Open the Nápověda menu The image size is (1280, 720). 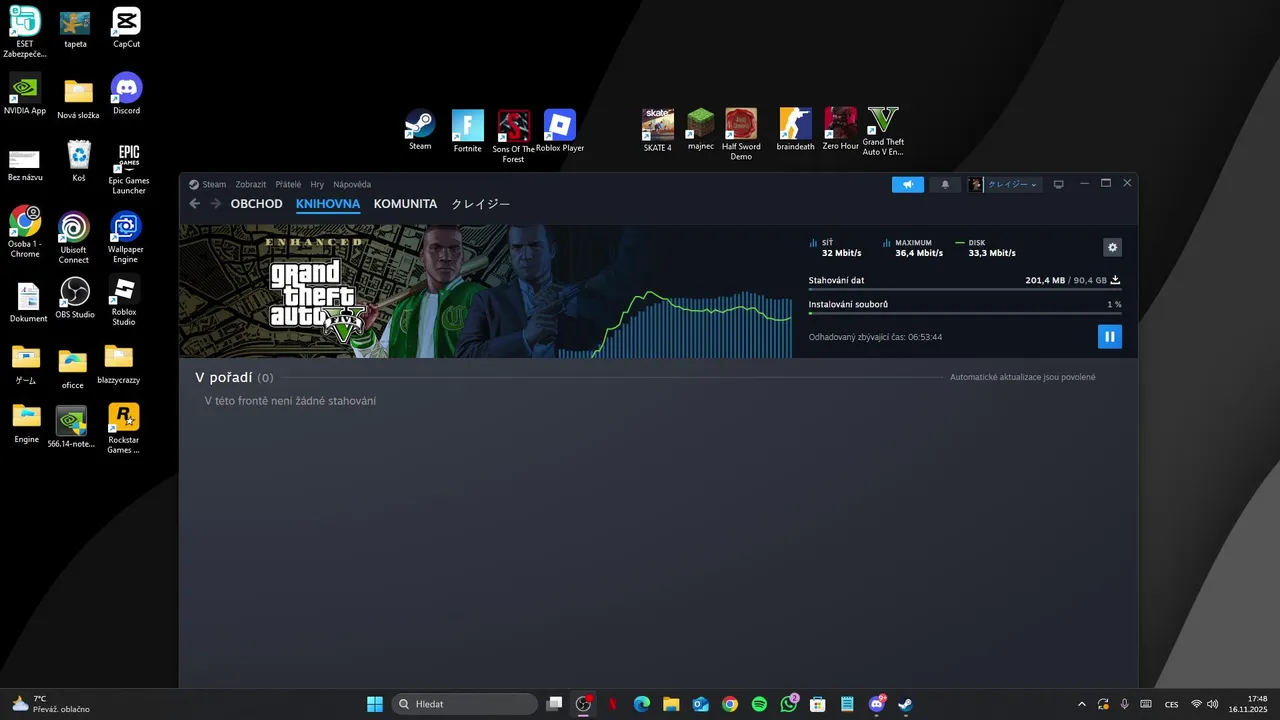click(352, 184)
